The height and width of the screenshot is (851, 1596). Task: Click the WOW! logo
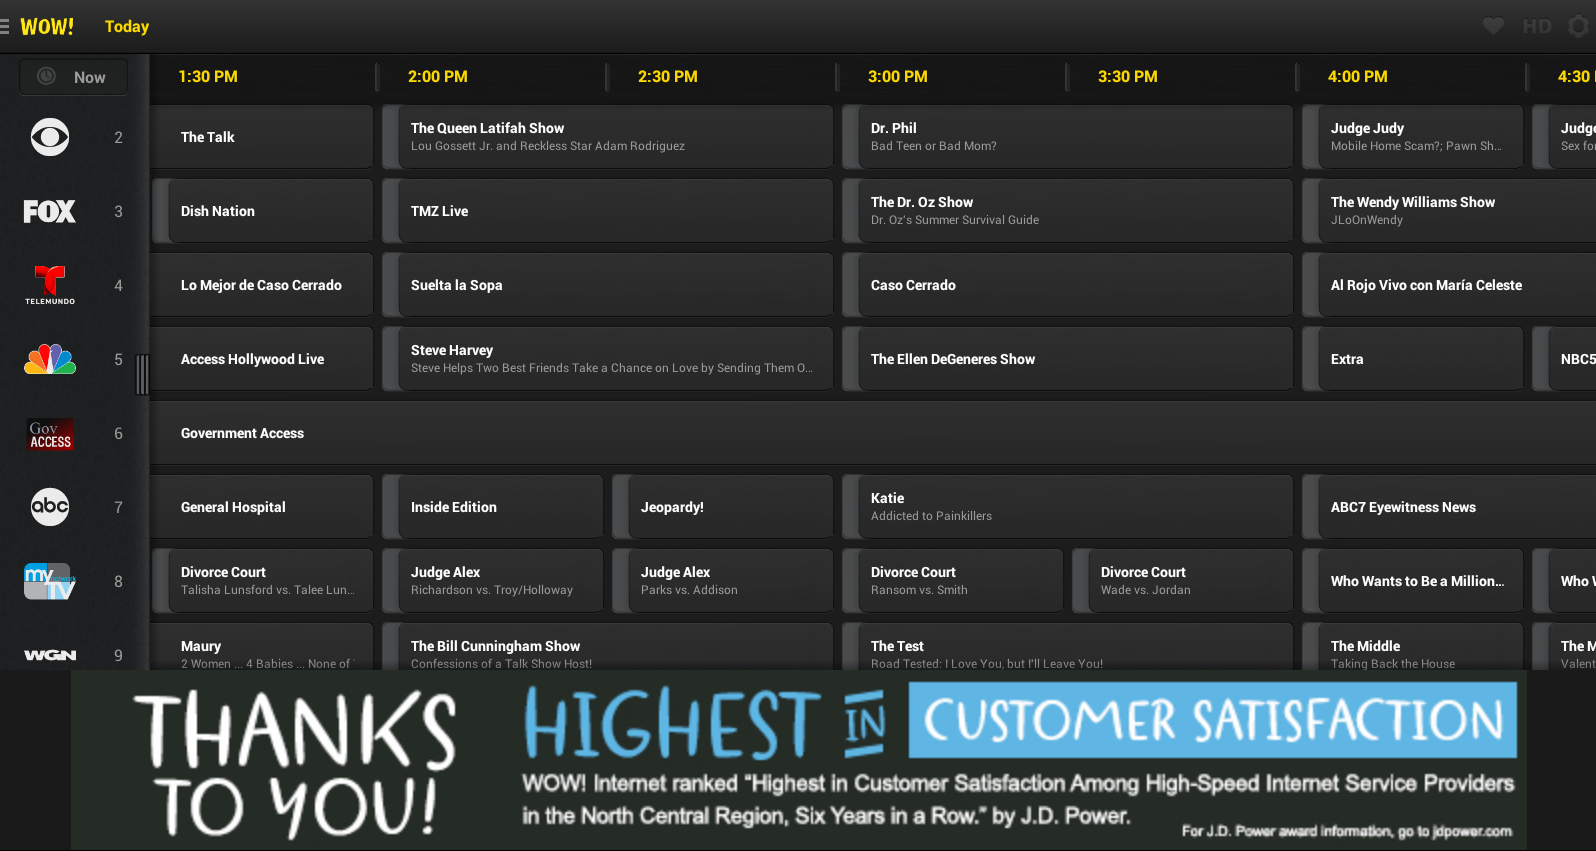47,27
